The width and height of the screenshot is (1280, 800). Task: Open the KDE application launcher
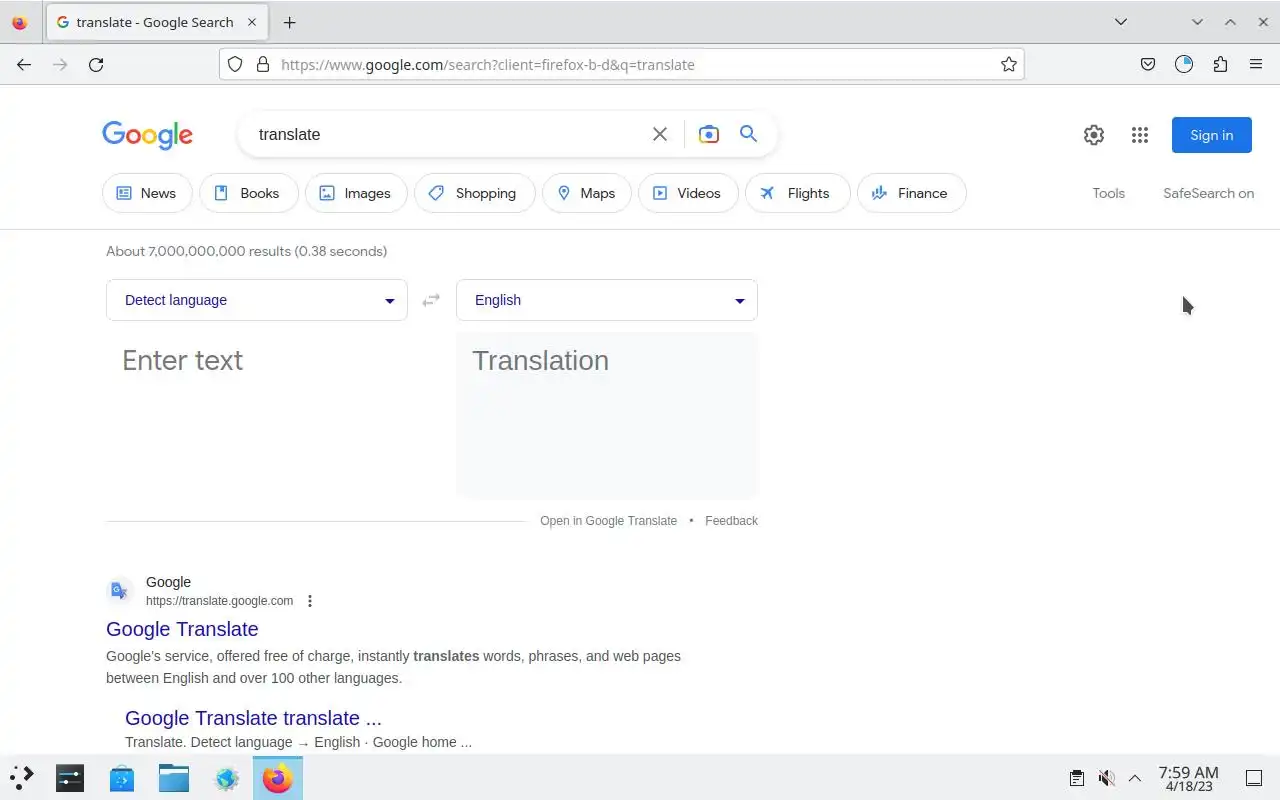[22, 778]
